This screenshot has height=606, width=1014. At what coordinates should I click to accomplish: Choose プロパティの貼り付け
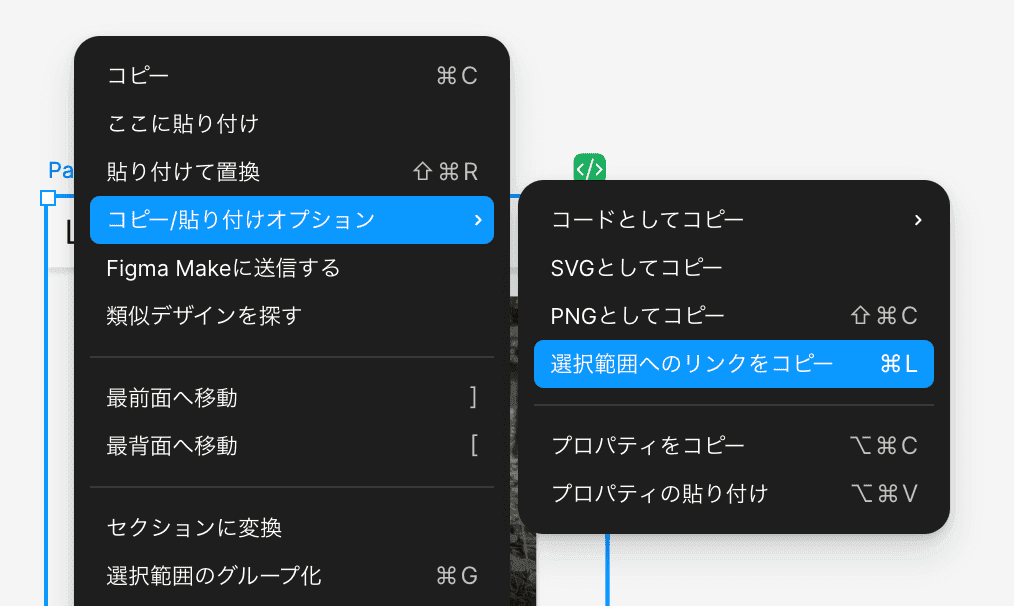coord(733,494)
